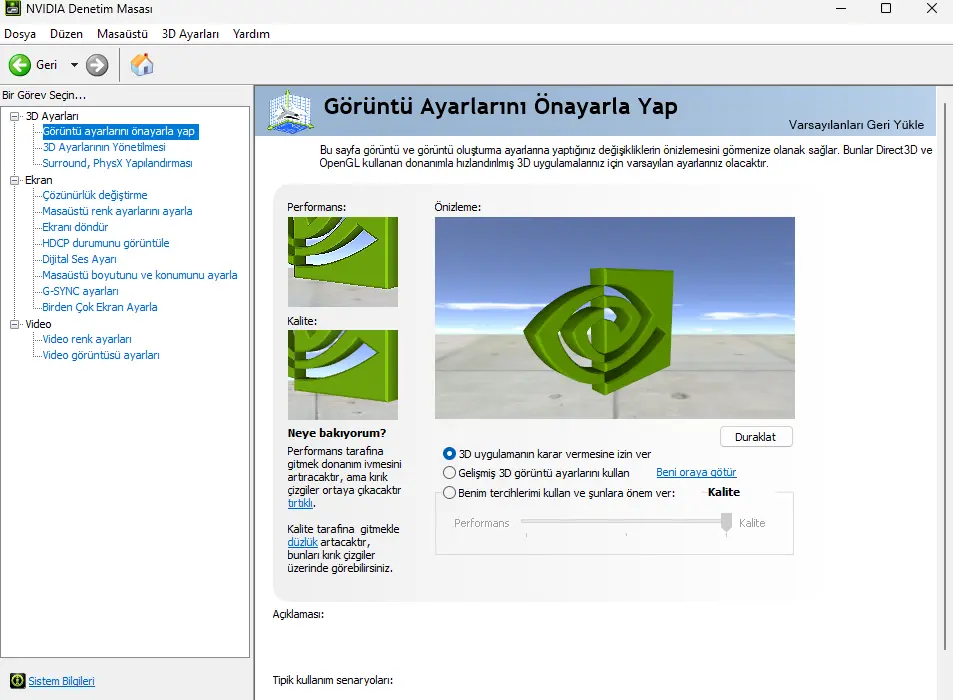
Task: Open '3D Ayarlarının Yönetilmesi' tree item
Action: coord(104,147)
